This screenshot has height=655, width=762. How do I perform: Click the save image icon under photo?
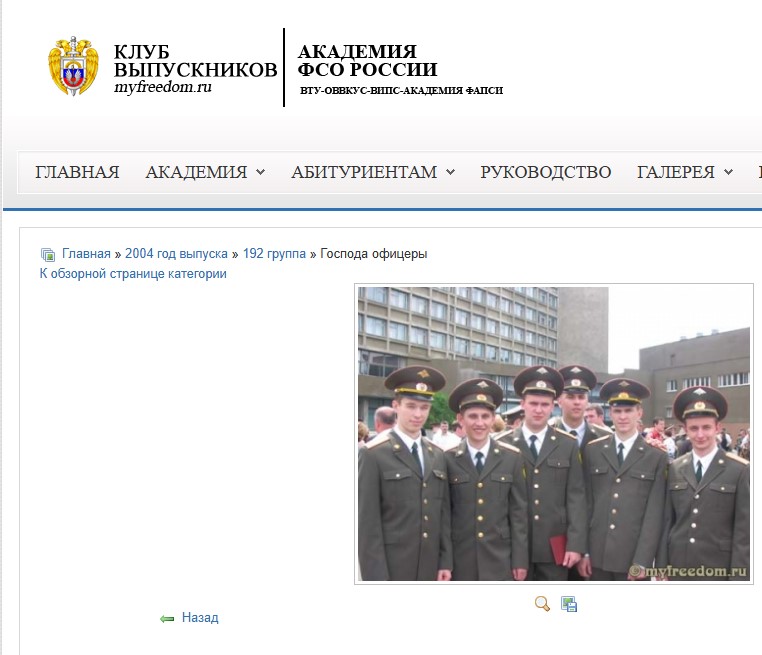click(x=569, y=604)
